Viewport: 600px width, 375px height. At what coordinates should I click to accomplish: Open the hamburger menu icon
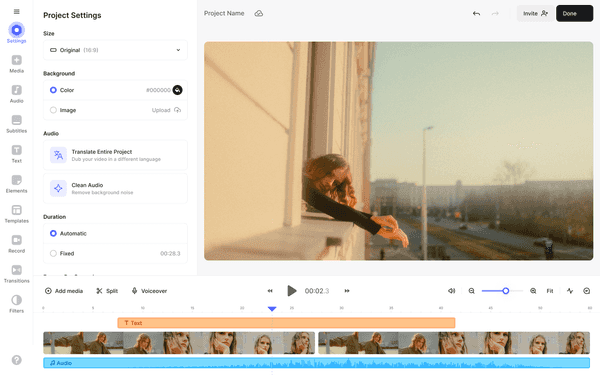click(x=16, y=11)
